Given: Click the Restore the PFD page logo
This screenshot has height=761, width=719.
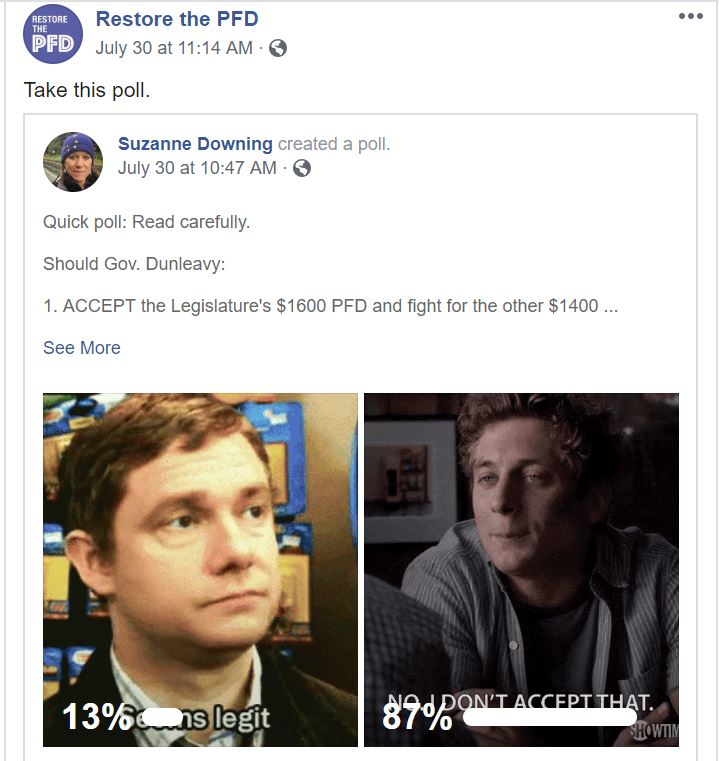Looking at the screenshot, I should click(53, 34).
